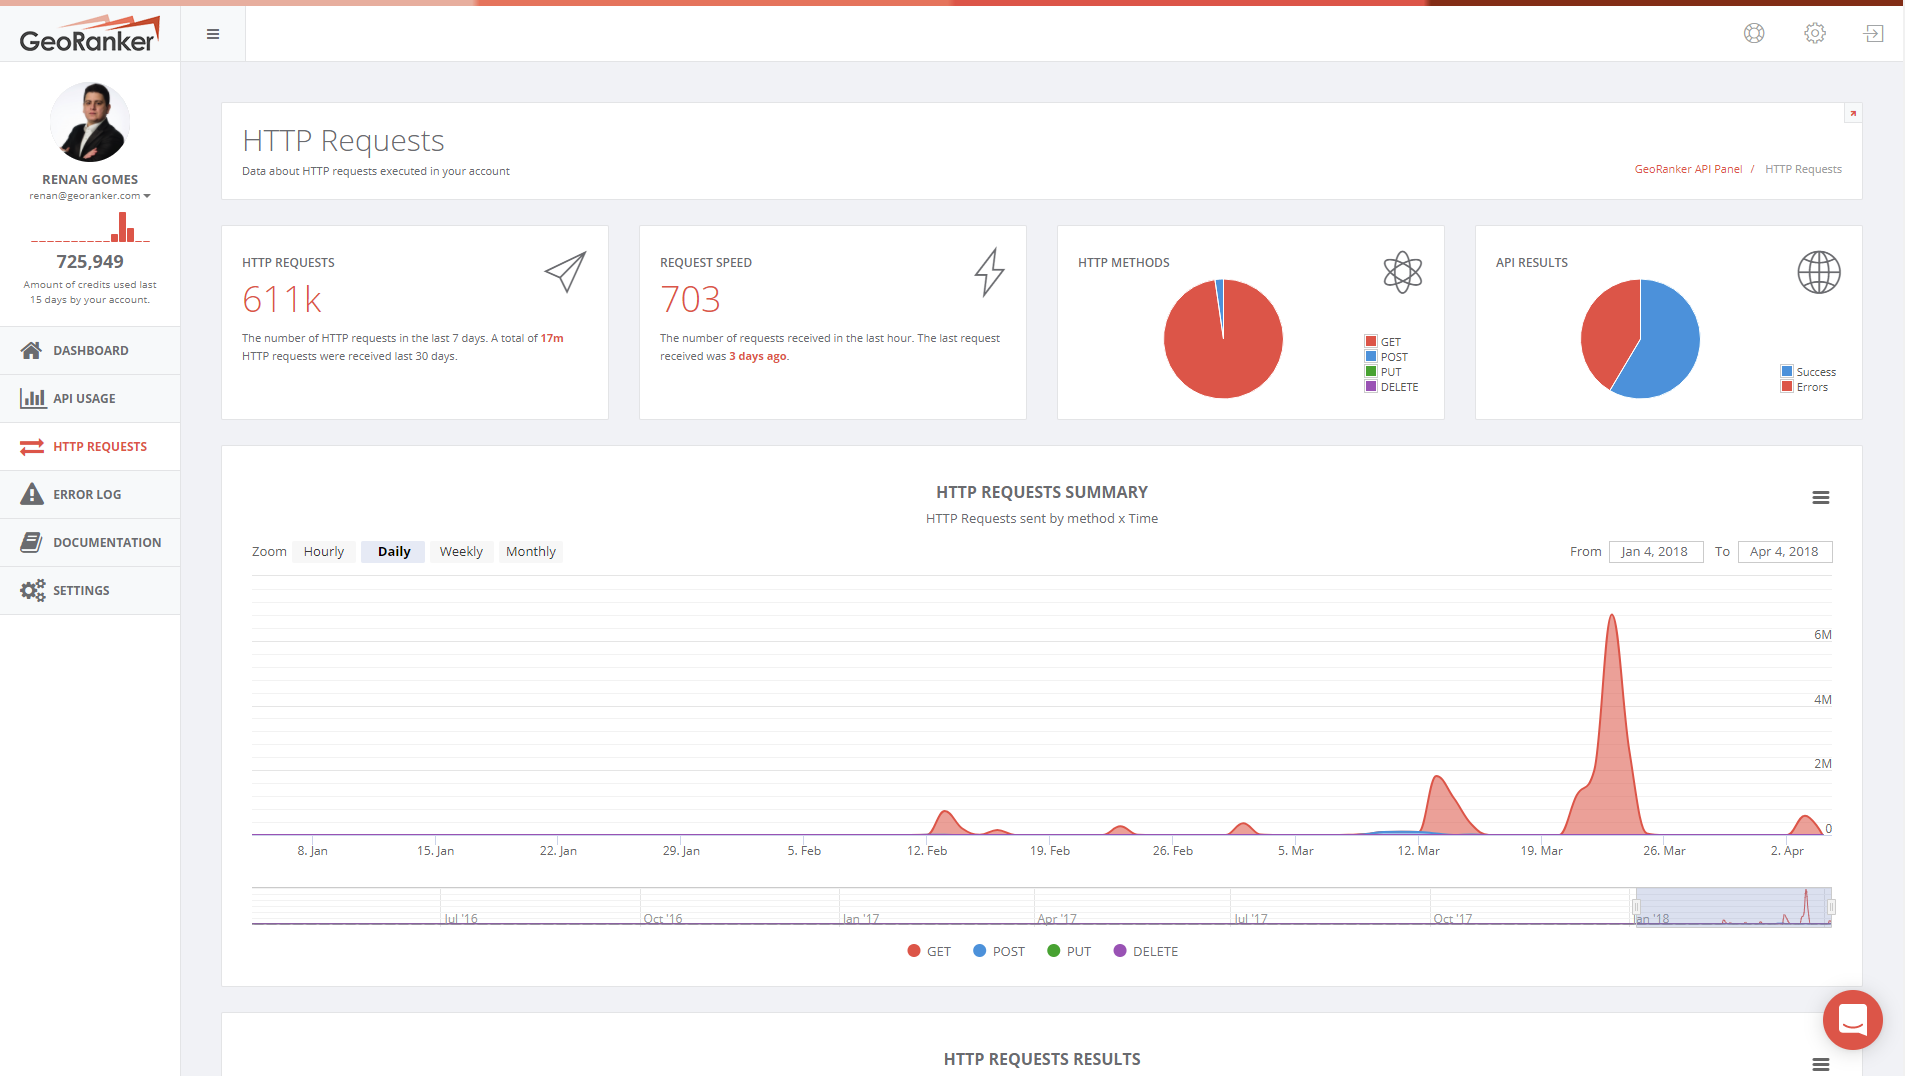This screenshot has height=1076, width=1905.
Task: Click the Documentation book icon
Action: pos(32,542)
